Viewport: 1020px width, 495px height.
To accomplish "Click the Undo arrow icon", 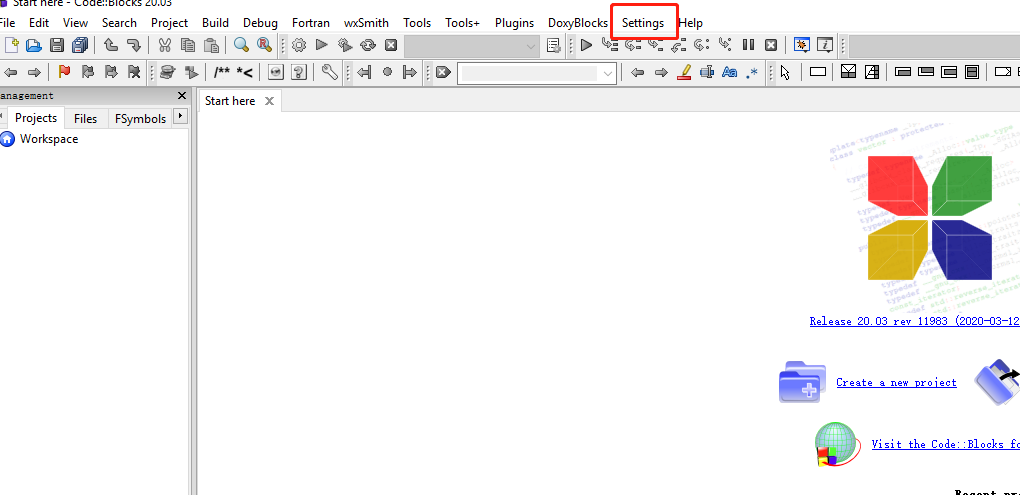I will tap(111, 45).
